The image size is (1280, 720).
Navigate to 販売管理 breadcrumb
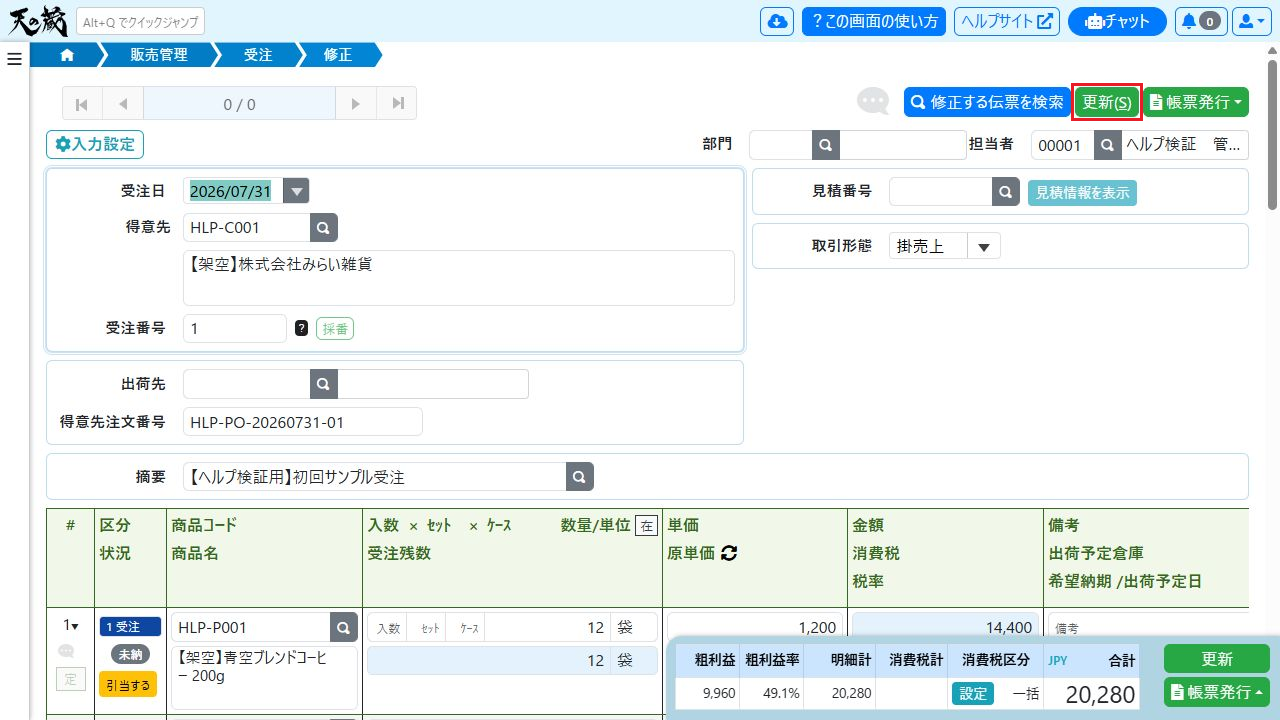click(159, 55)
